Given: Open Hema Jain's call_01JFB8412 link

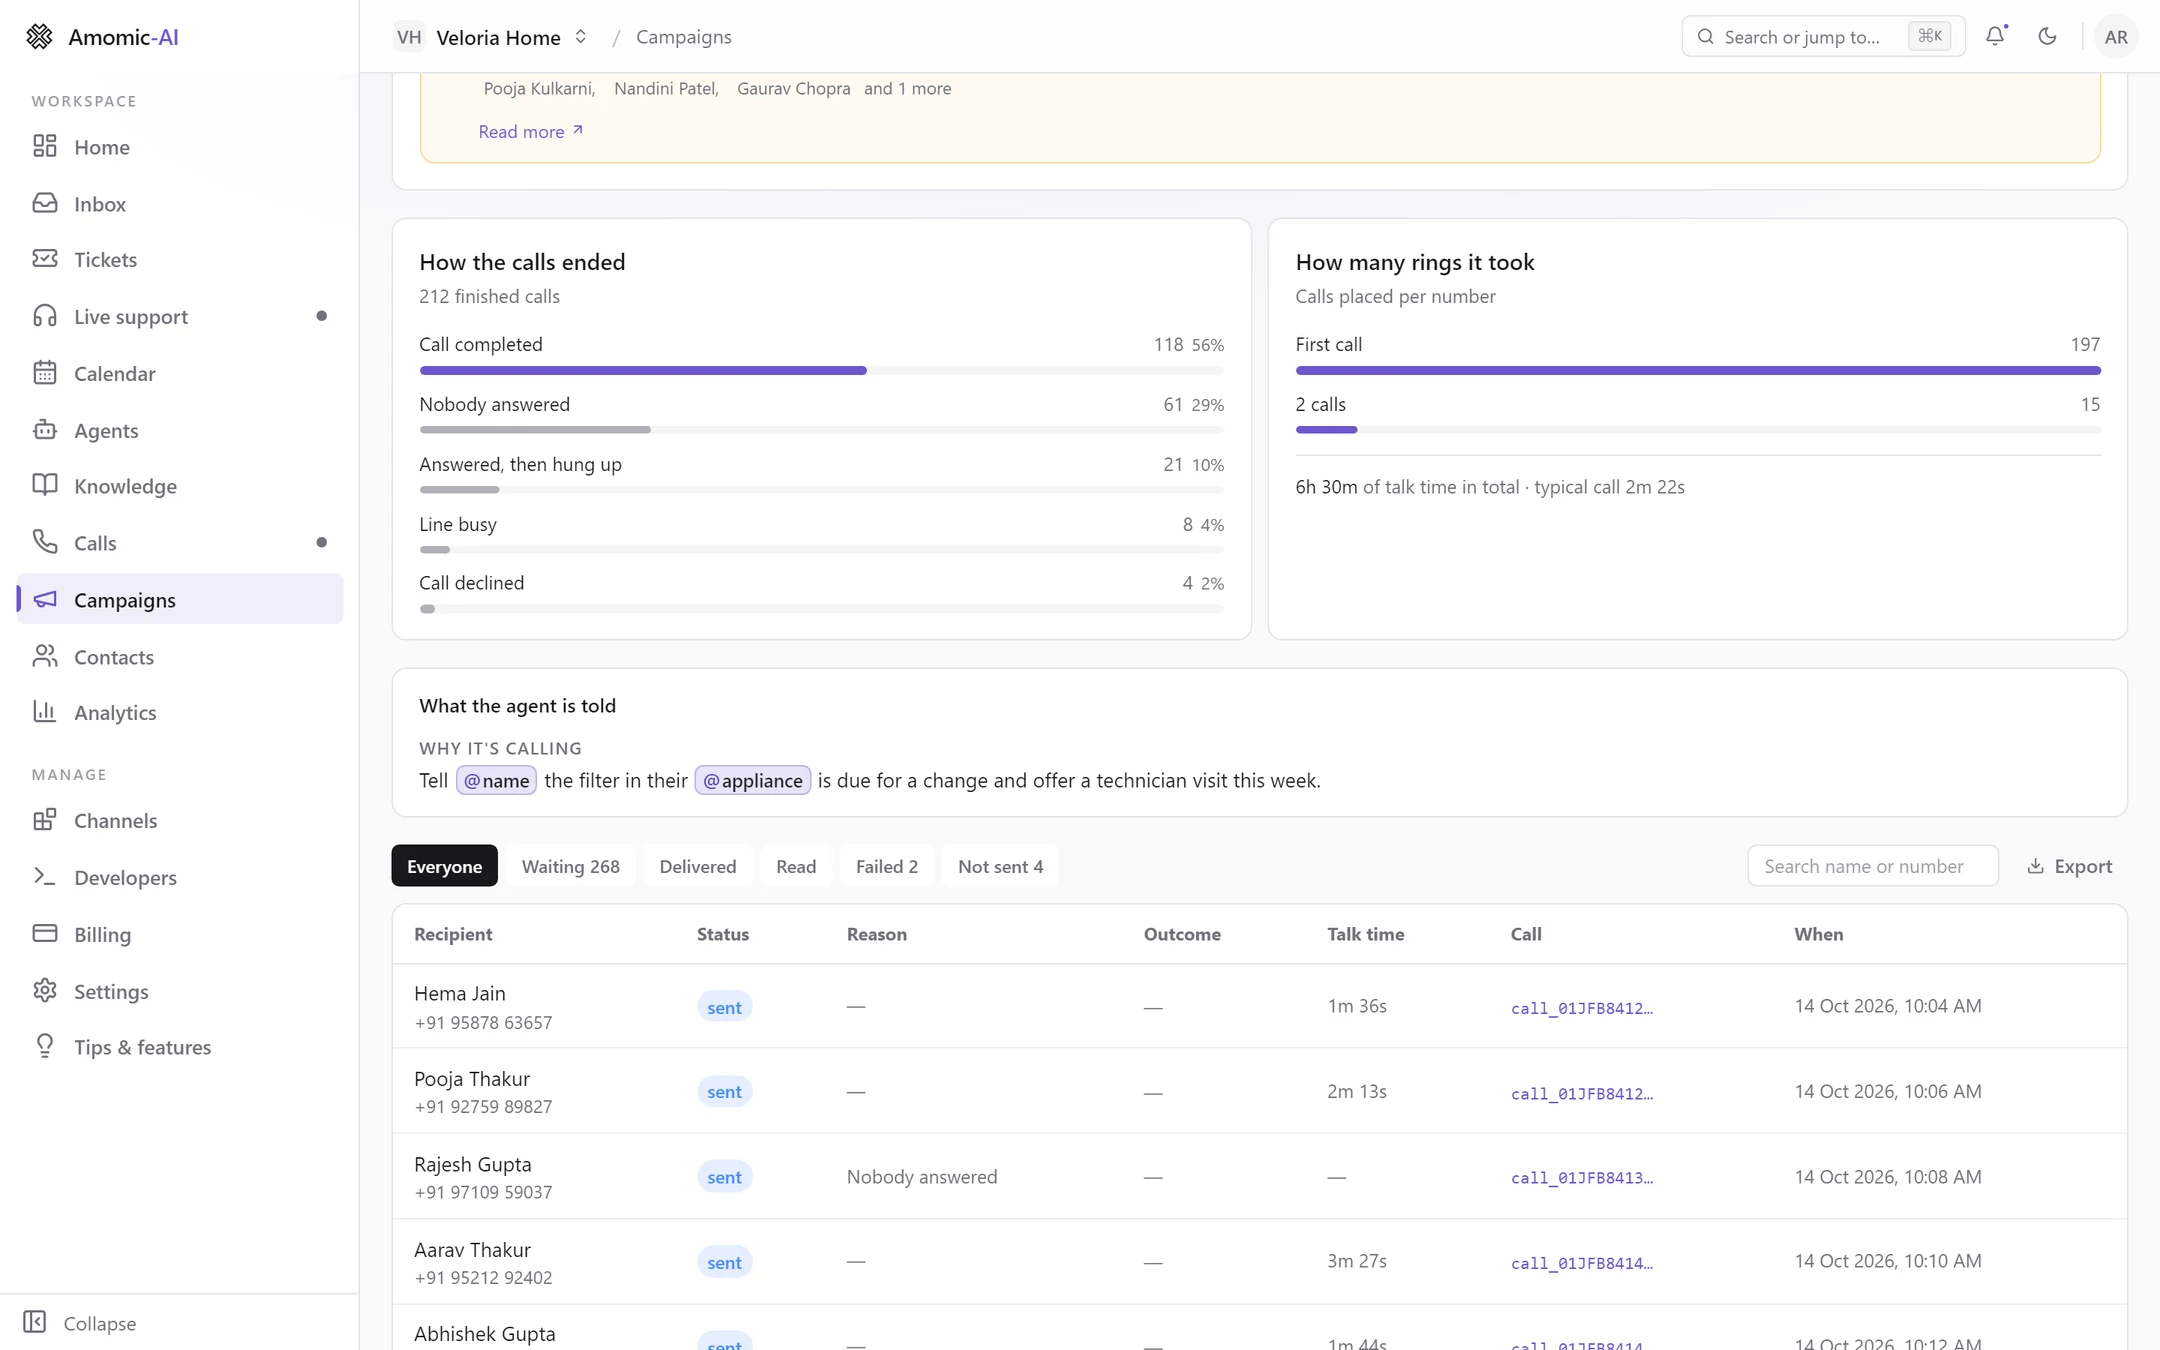Looking at the screenshot, I should tap(1581, 1008).
